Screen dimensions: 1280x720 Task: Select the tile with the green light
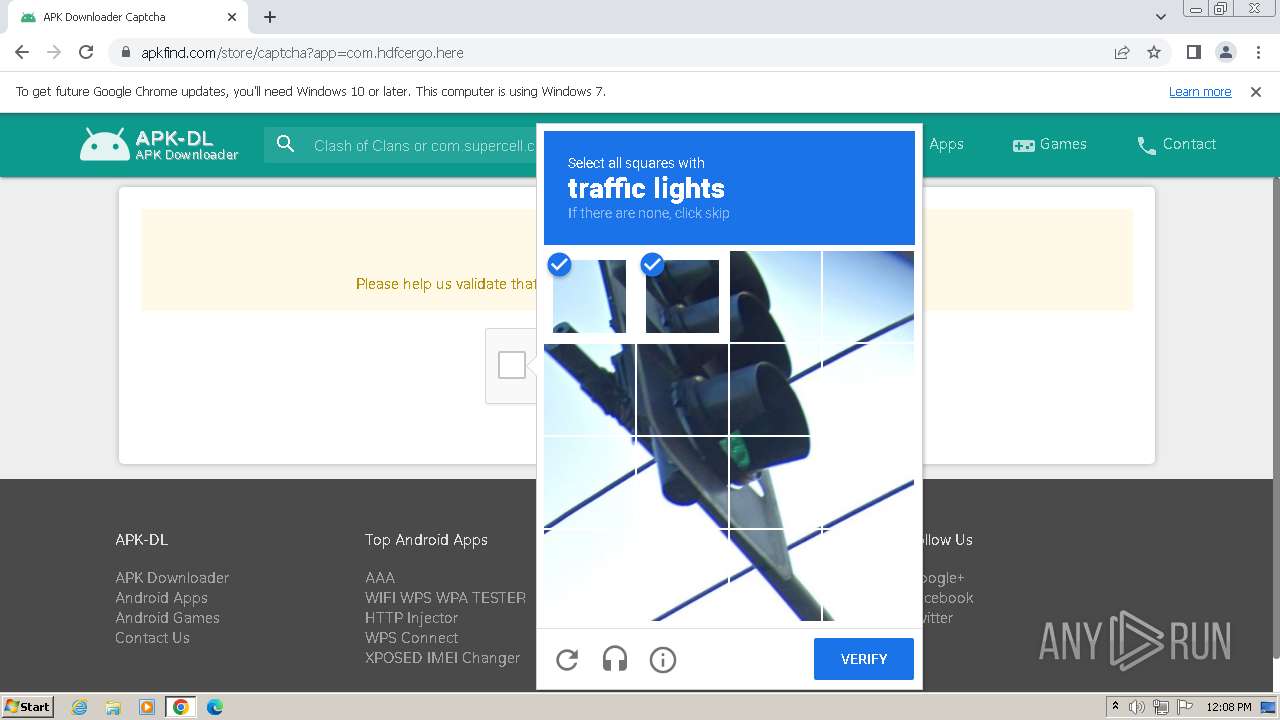pyautogui.click(x=775, y=482)
